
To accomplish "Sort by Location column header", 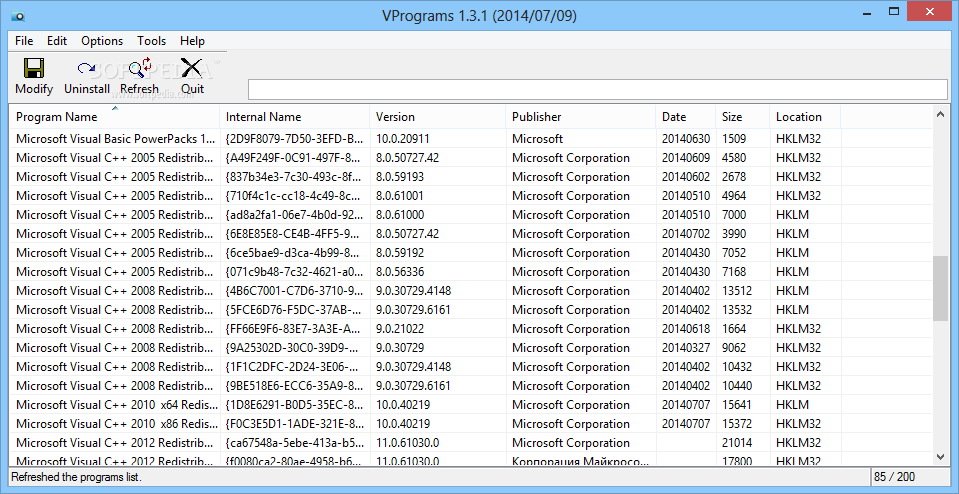I will pyautogui.click(x=805, y=117).
